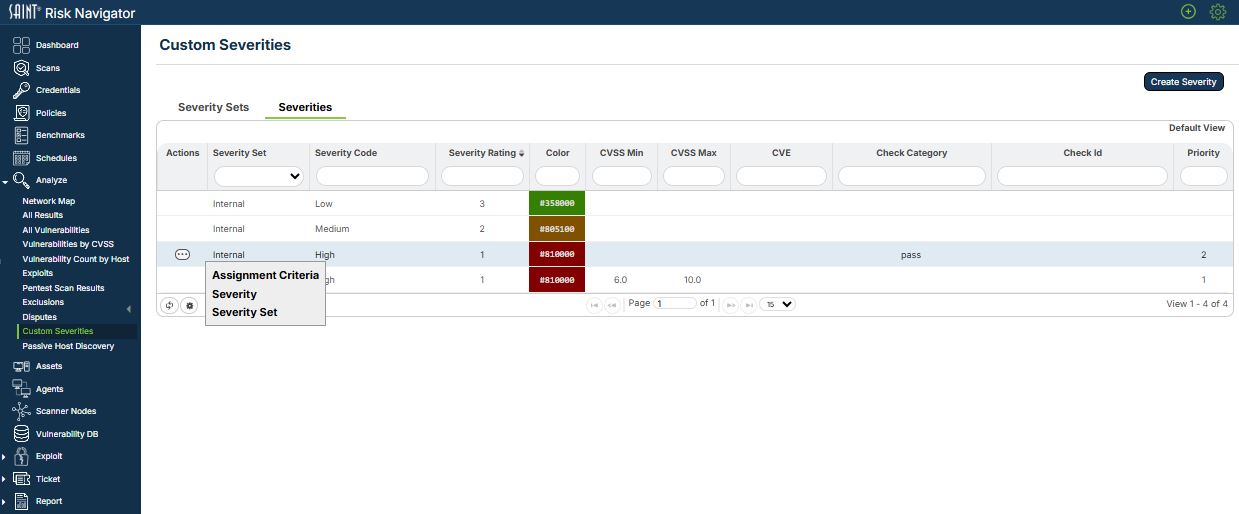This screenshot has width=1239, height=514.
Task: Open Pentest Scan Results
Action: 63,288
